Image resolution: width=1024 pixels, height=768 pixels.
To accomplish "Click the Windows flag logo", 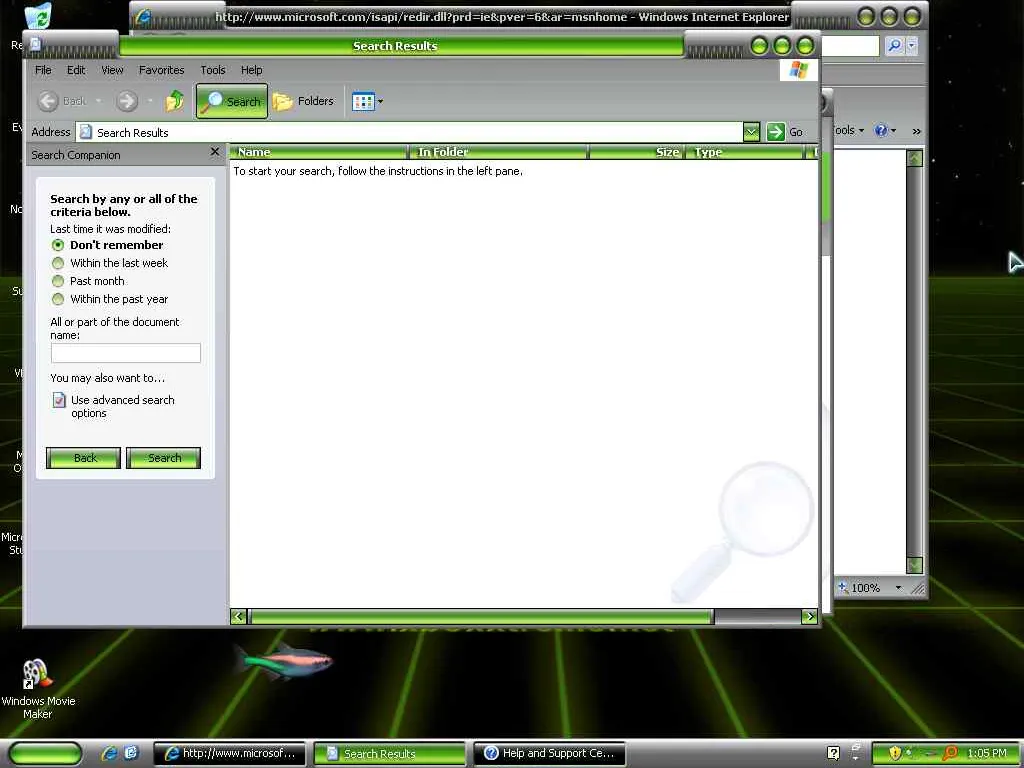I will click(799, 70).
